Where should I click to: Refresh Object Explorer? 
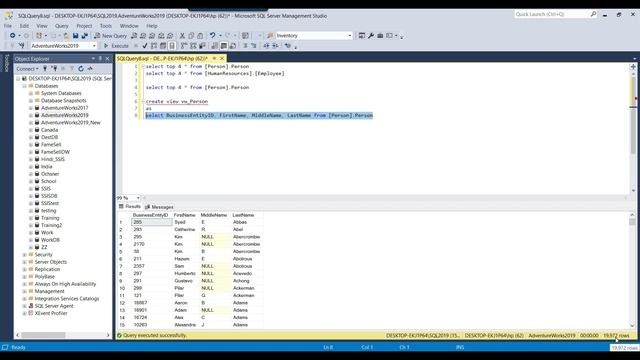(81, 69)
